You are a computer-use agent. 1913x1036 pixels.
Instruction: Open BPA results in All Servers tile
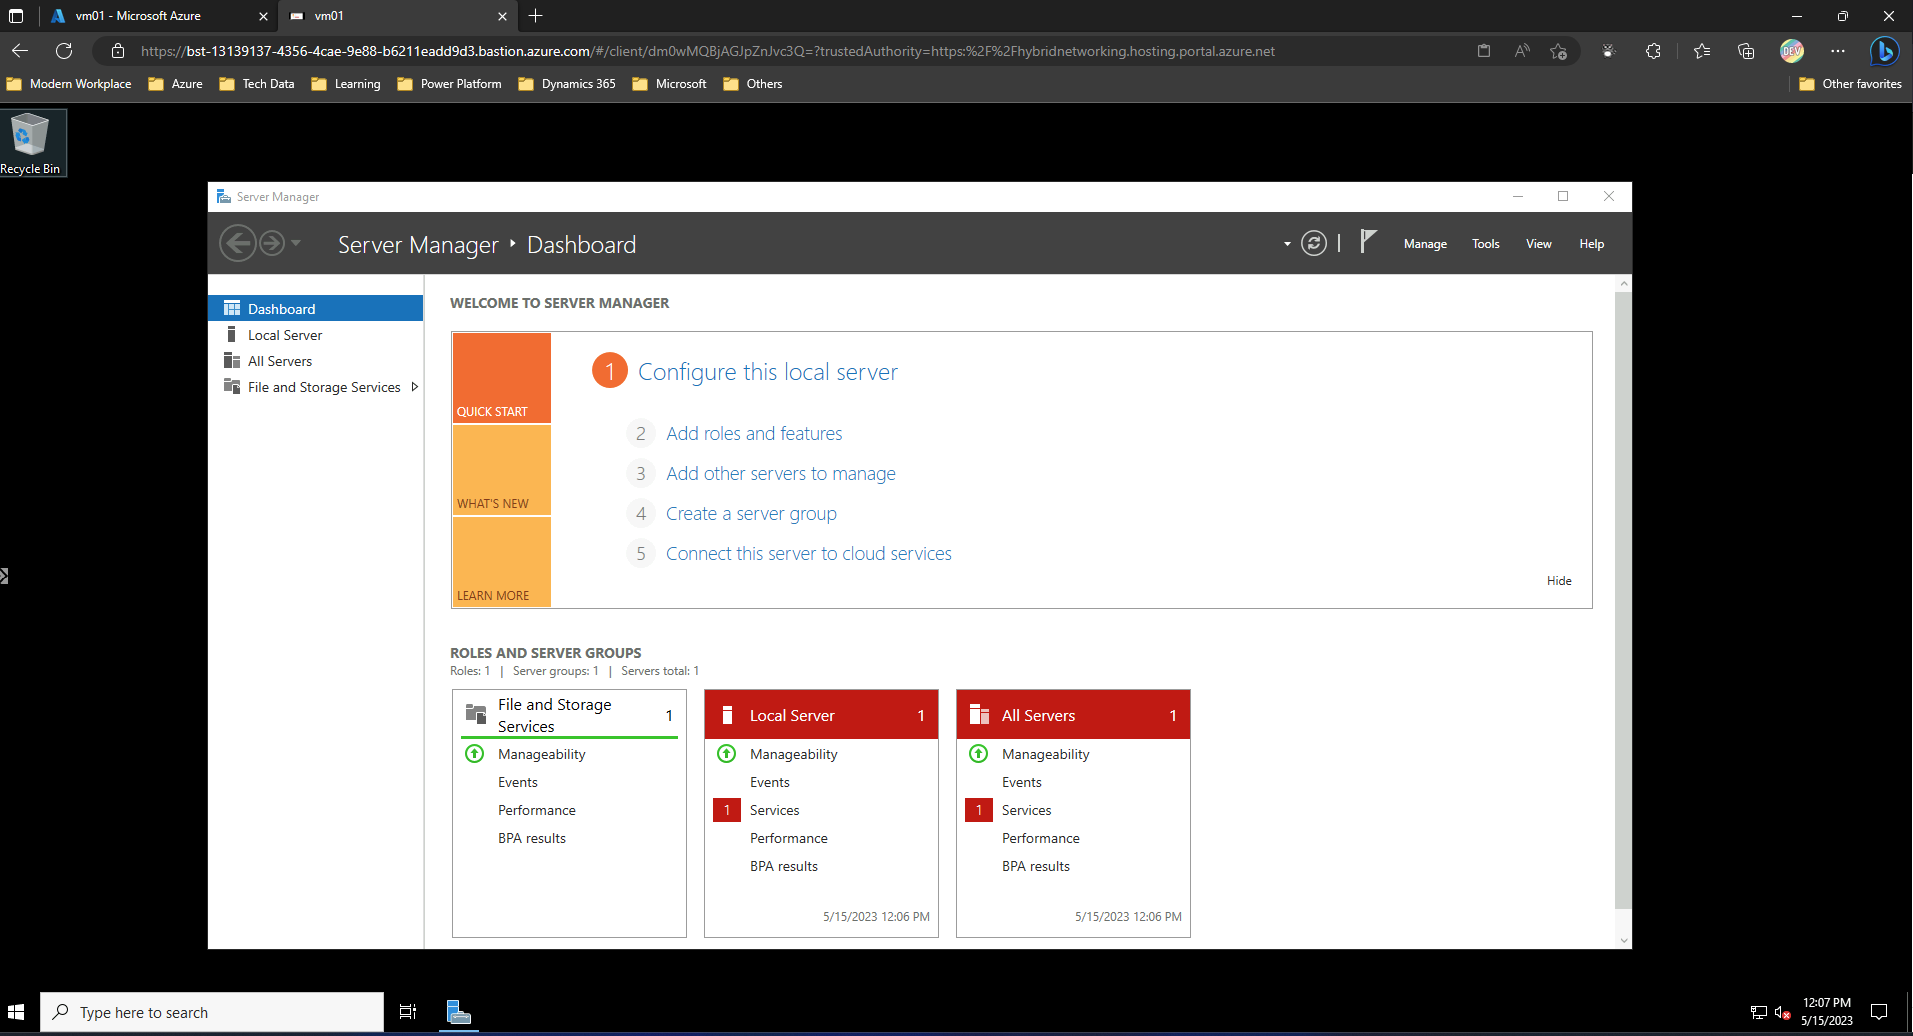(x=1036, y=866)
